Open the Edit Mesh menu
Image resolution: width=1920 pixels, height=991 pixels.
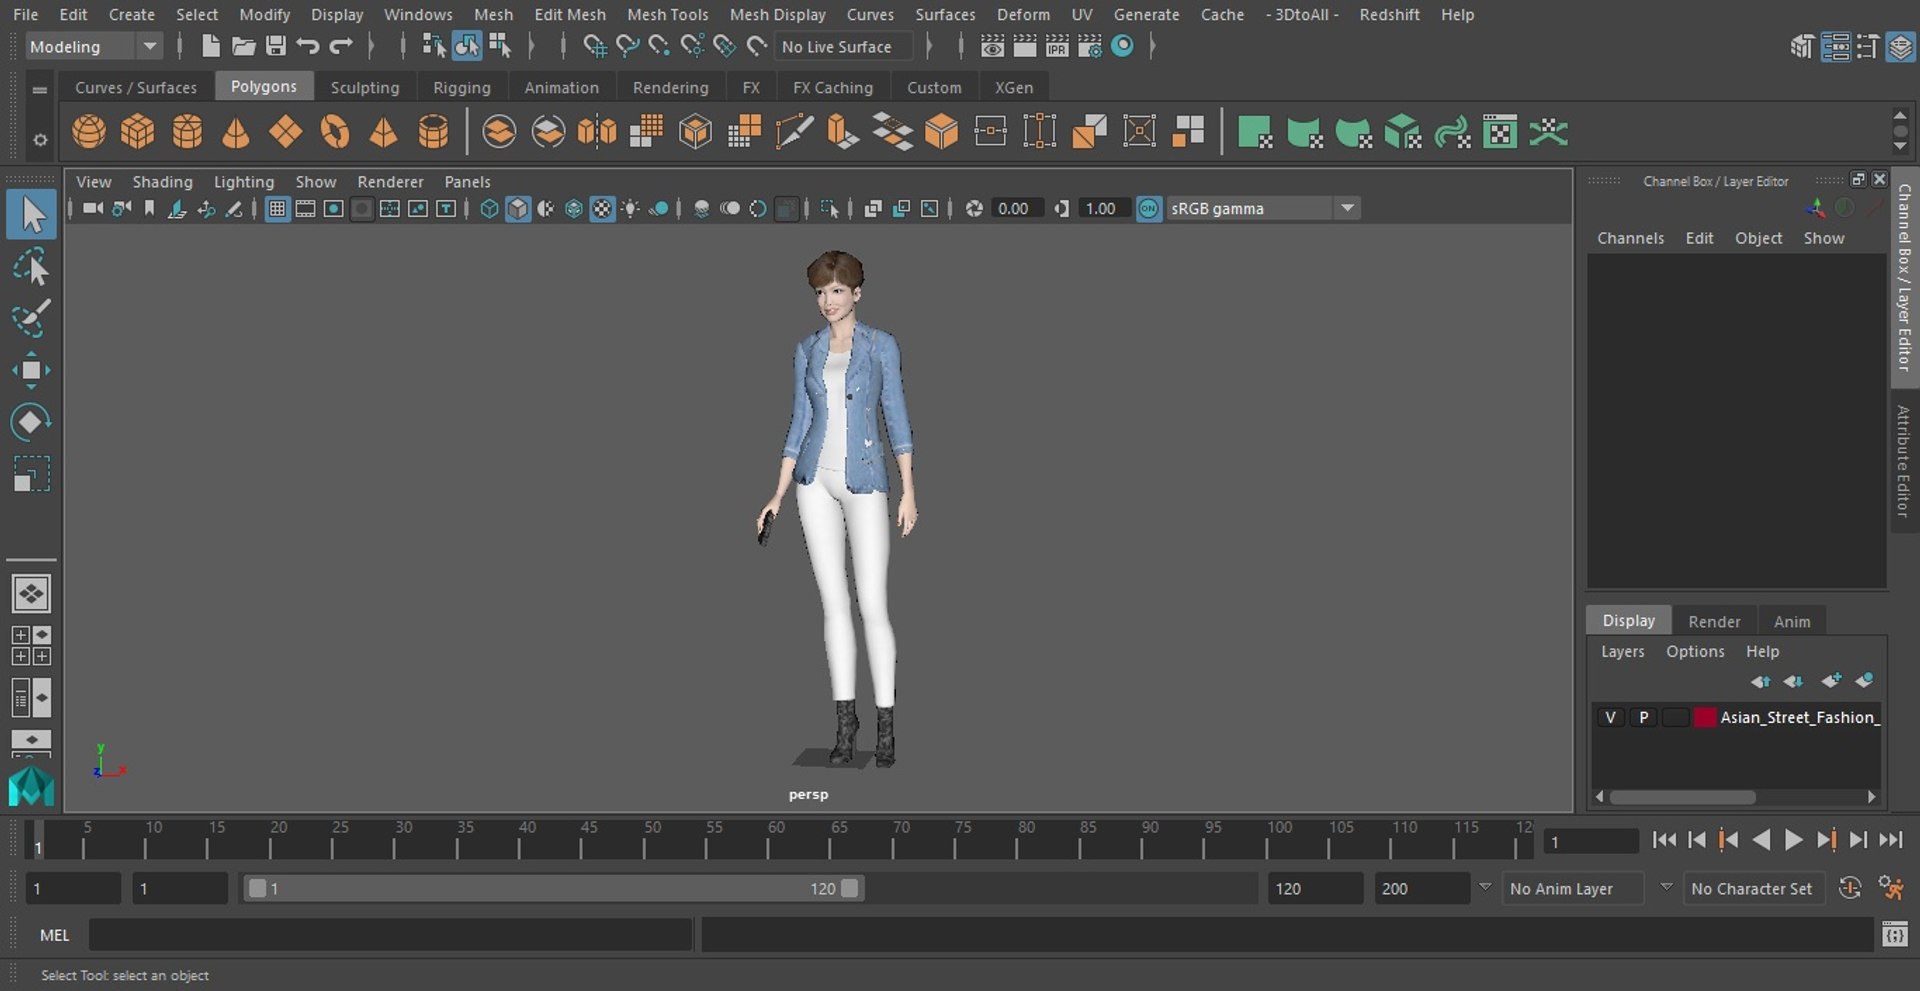point(570,15)
